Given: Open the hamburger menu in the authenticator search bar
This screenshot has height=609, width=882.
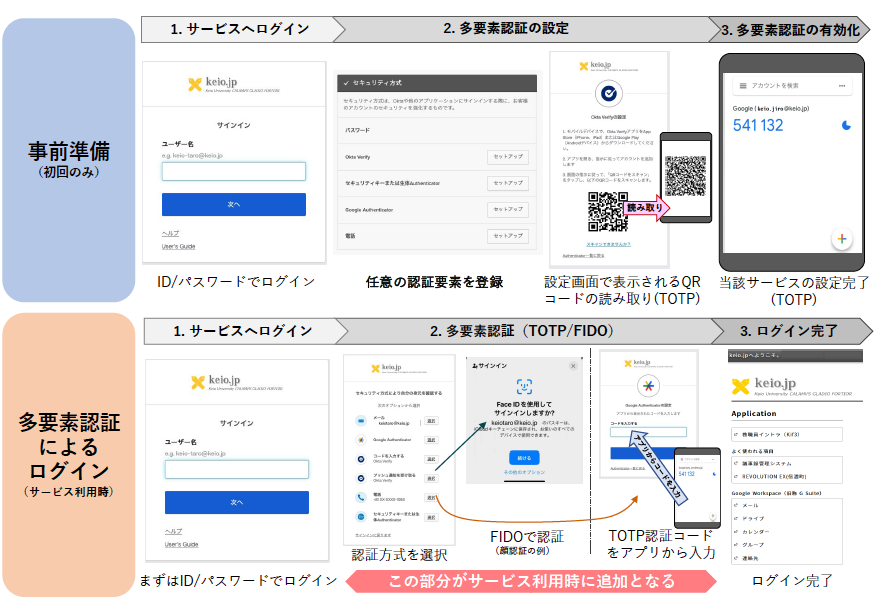Looking at the screenshot, I should click(x=744, y=87).
